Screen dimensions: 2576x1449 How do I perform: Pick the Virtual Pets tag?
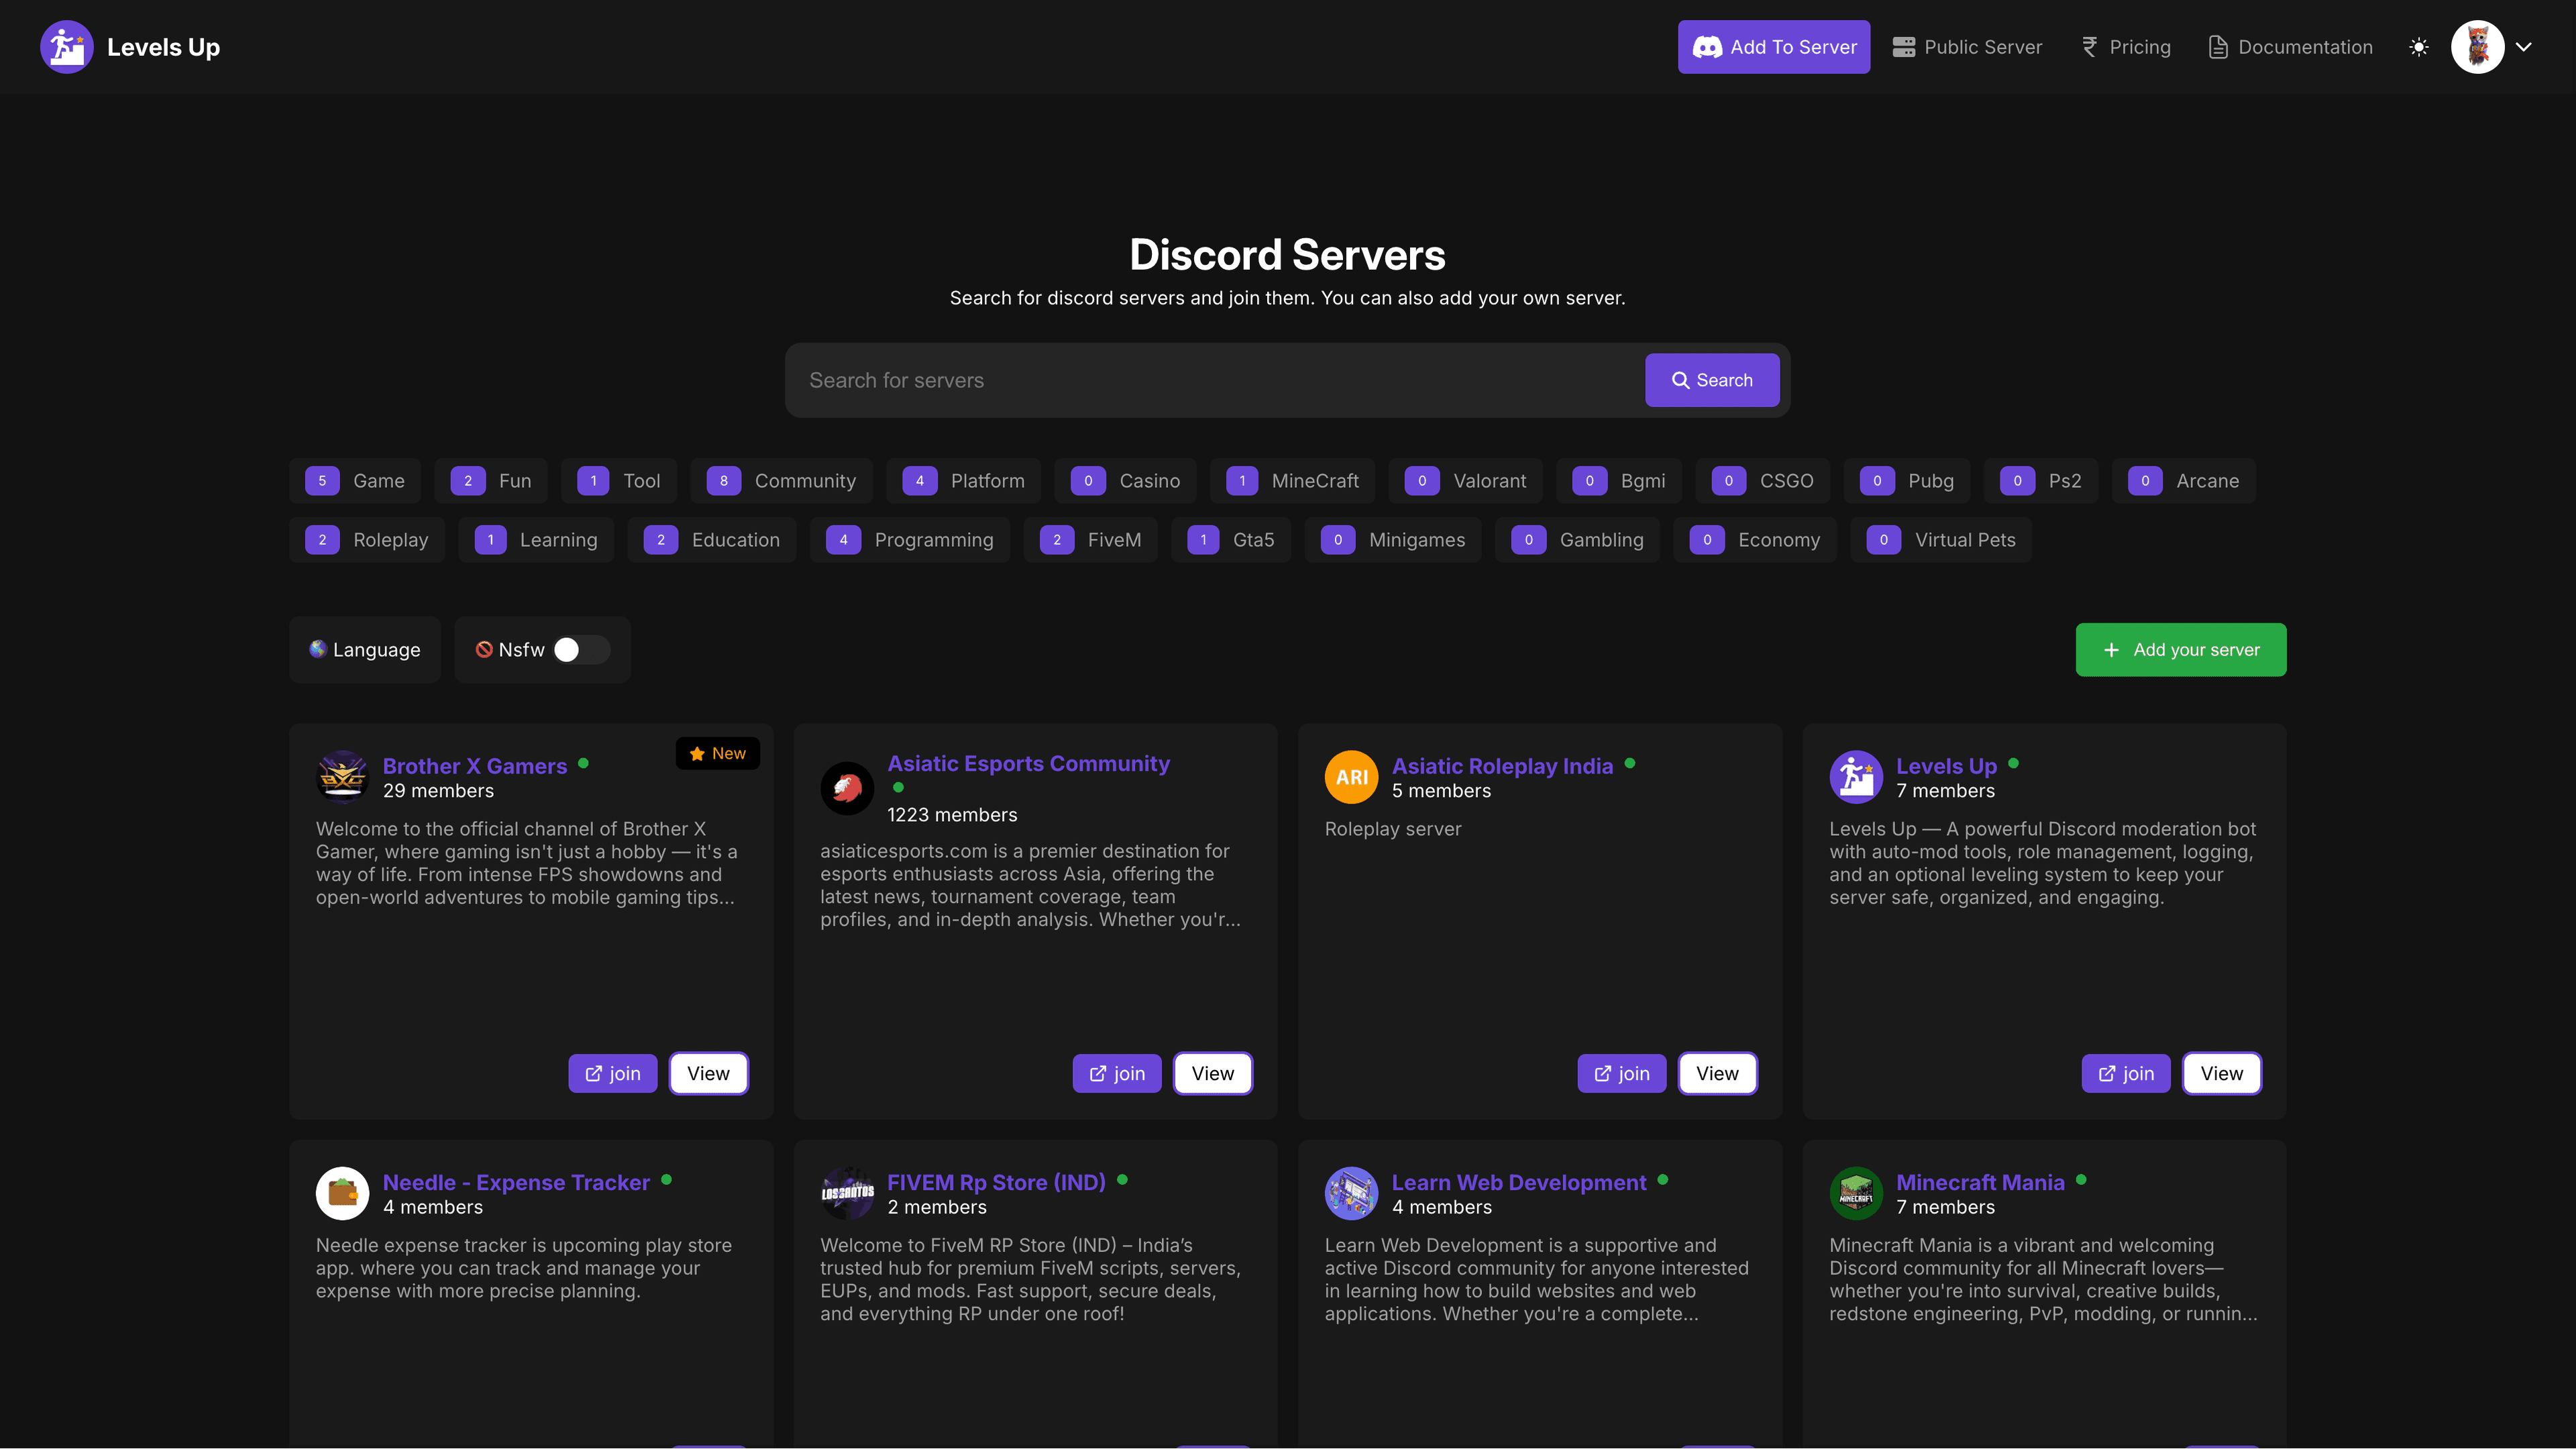pos(1940,540)
